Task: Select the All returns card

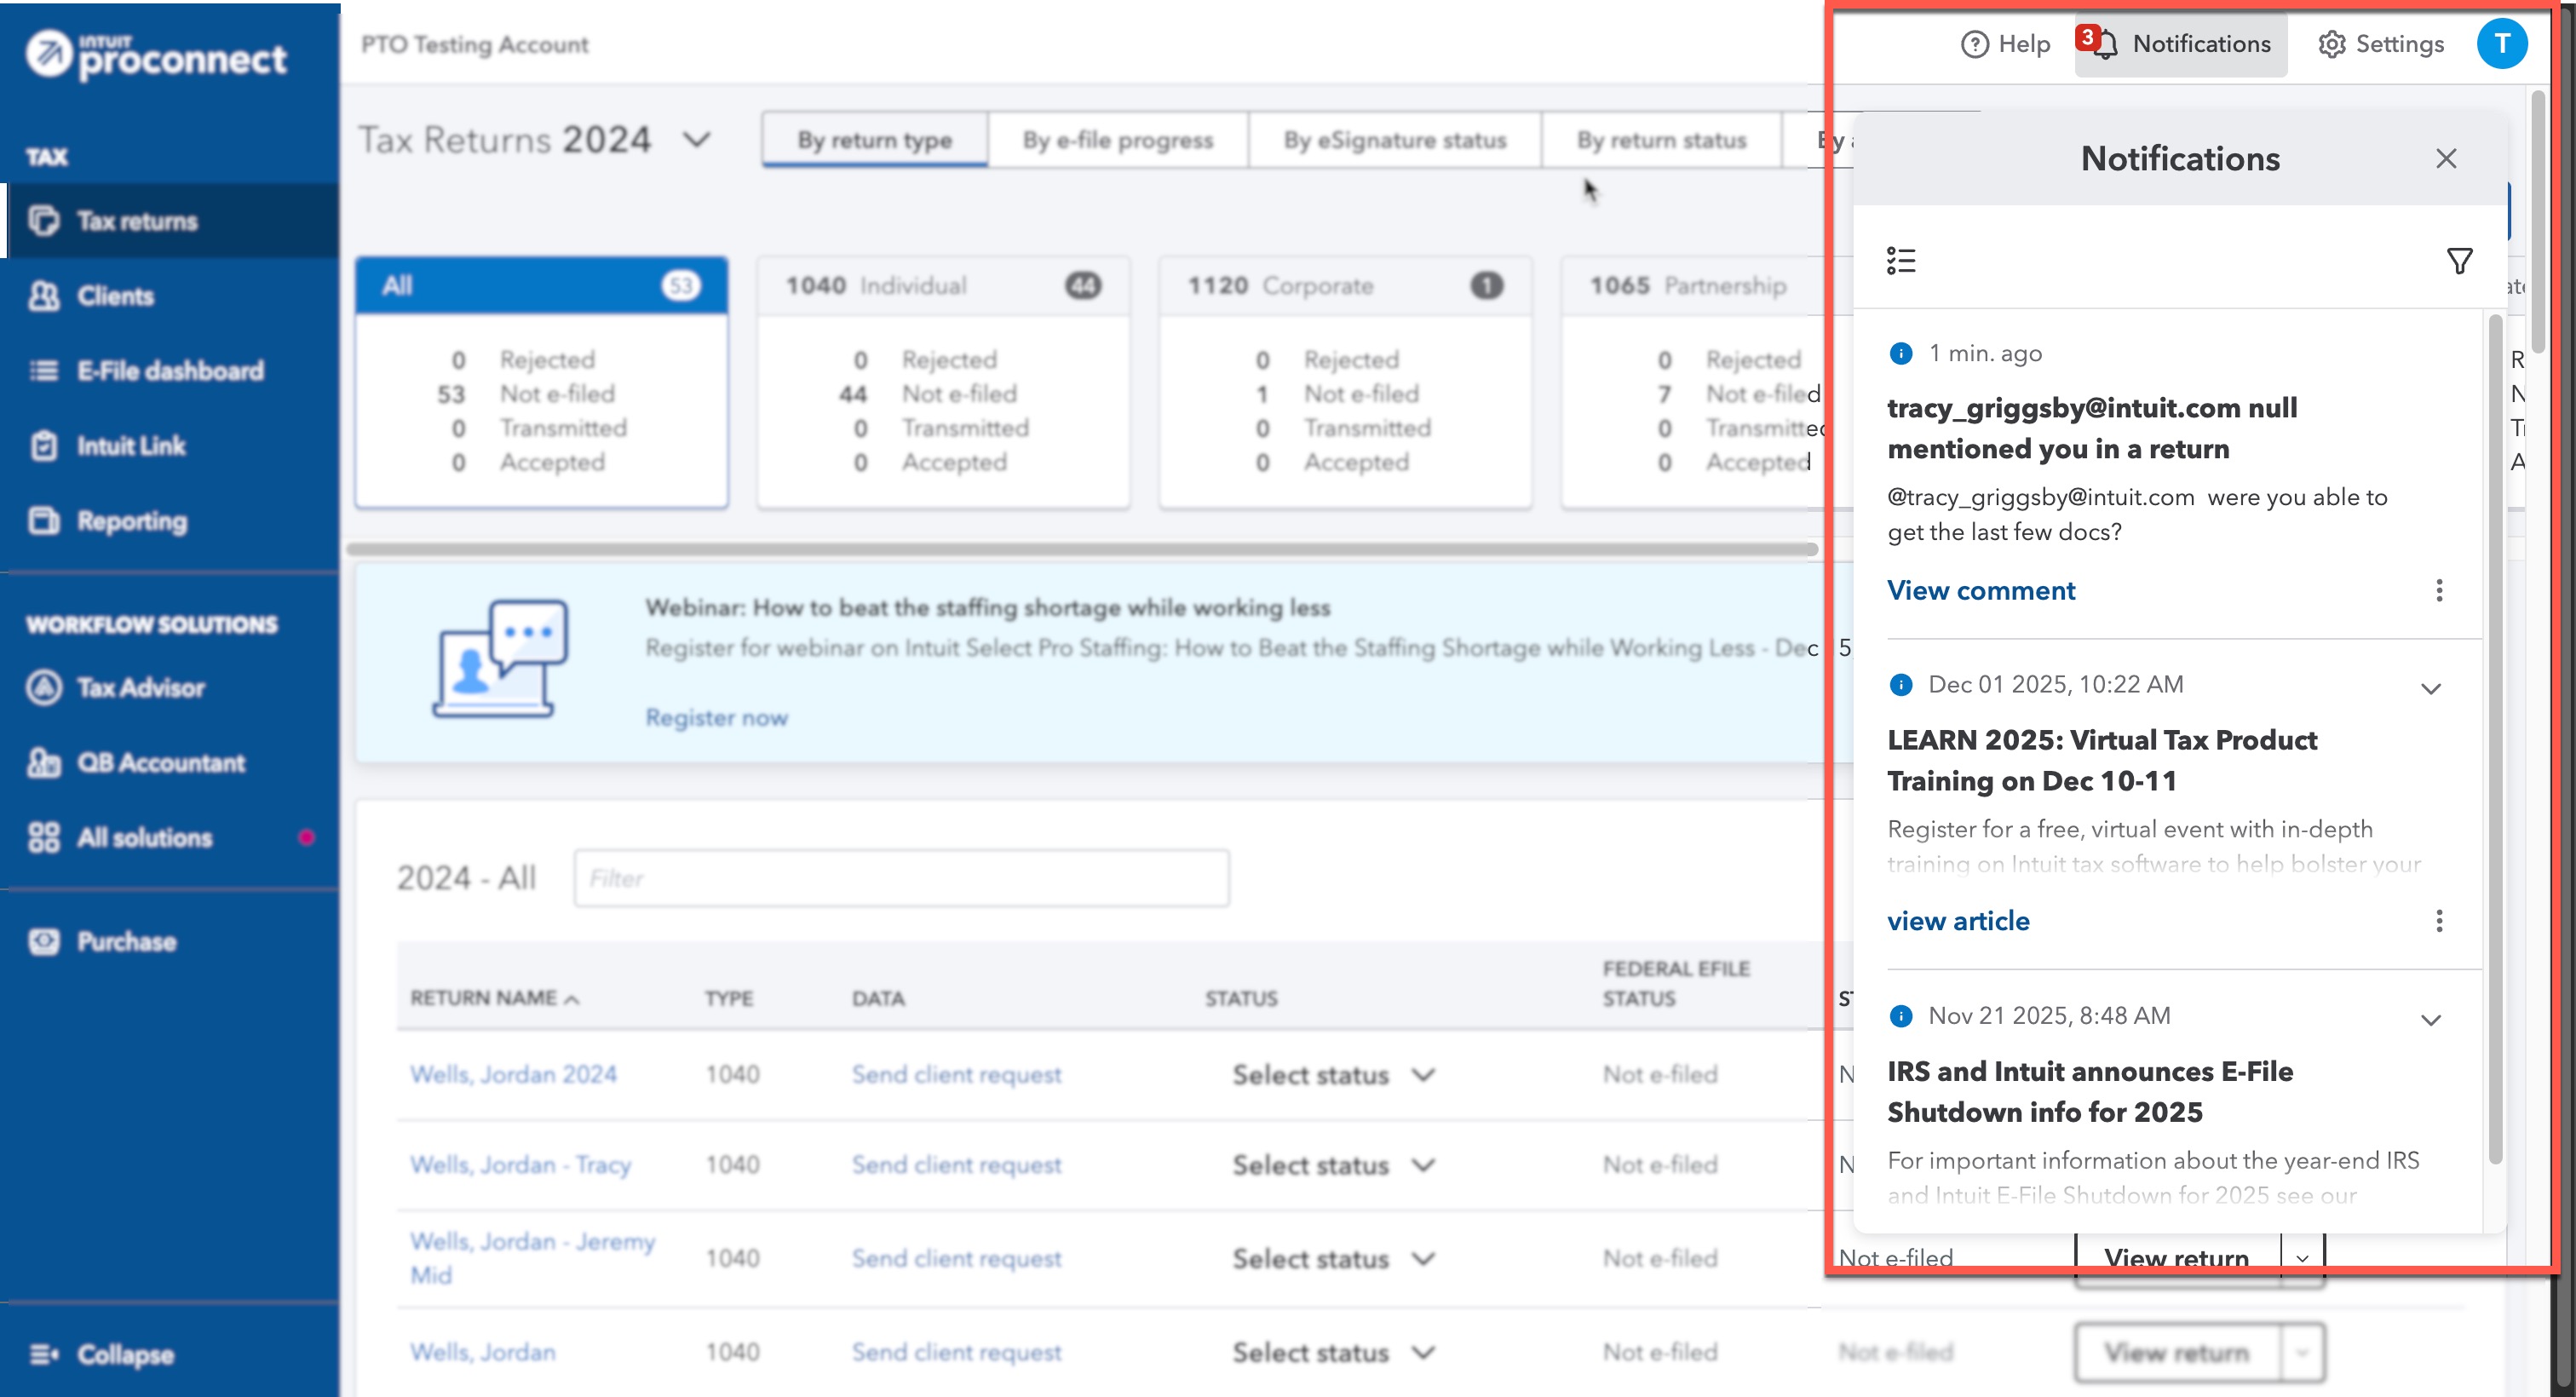Action: [542, 383]
